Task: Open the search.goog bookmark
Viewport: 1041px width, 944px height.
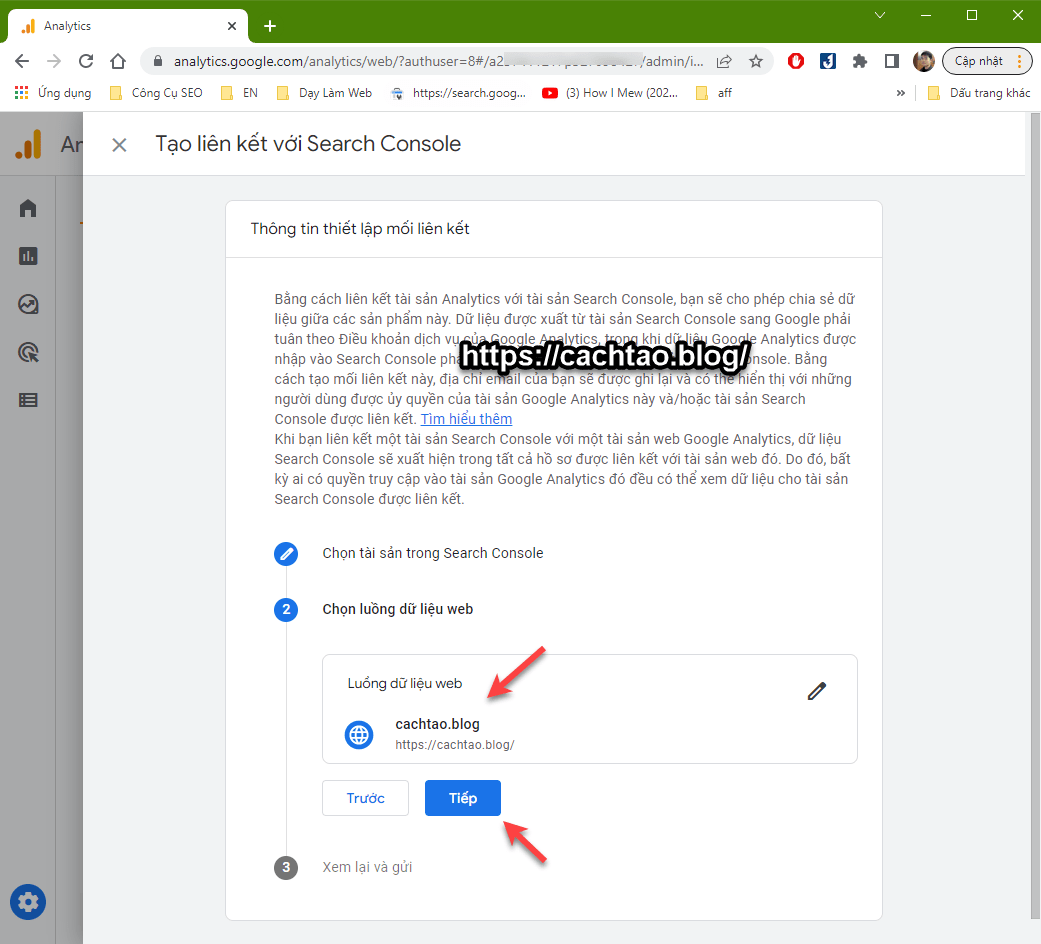Action: tap(459, 93)
